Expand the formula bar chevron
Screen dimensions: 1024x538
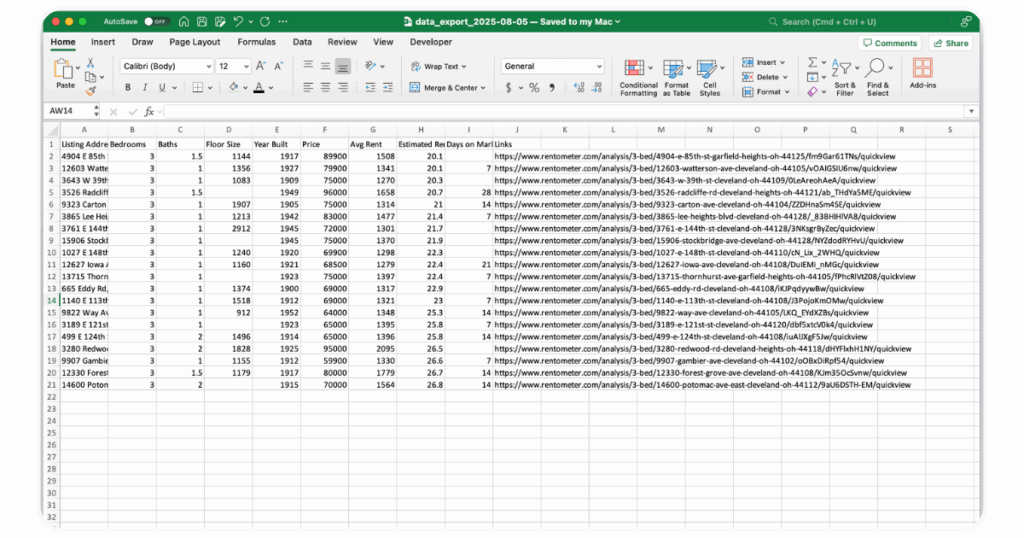tap(971, 111)
